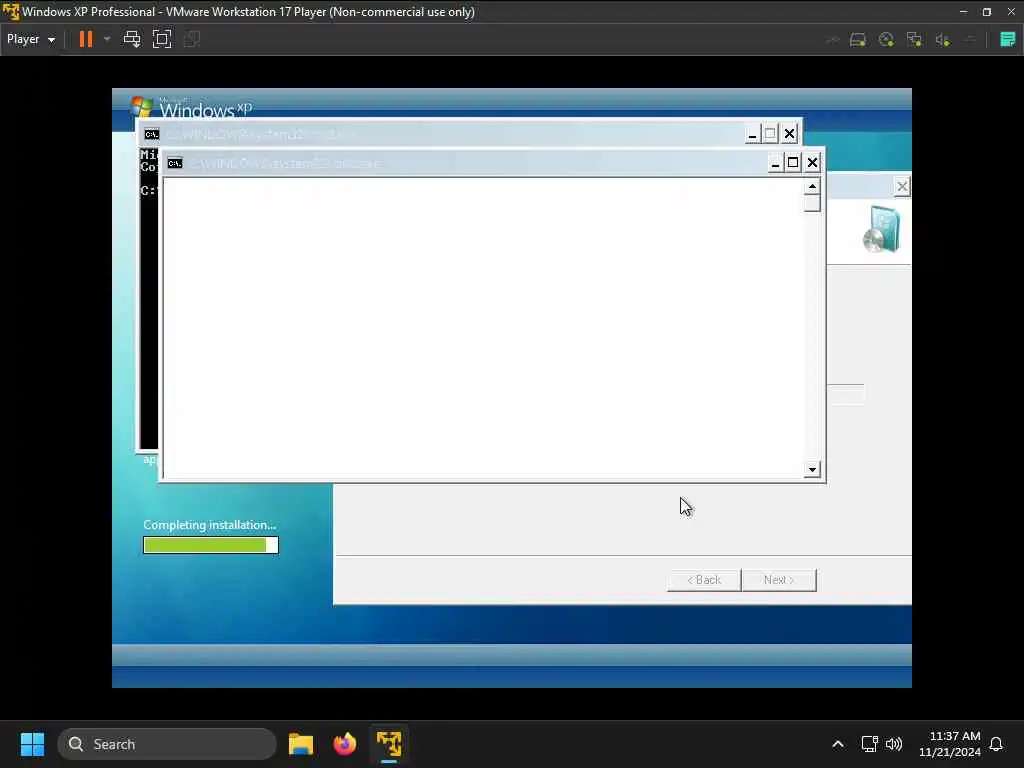Click the greyed Back button in setup wizard
This screenshot has width=1024, height=768.
[704, 580]
